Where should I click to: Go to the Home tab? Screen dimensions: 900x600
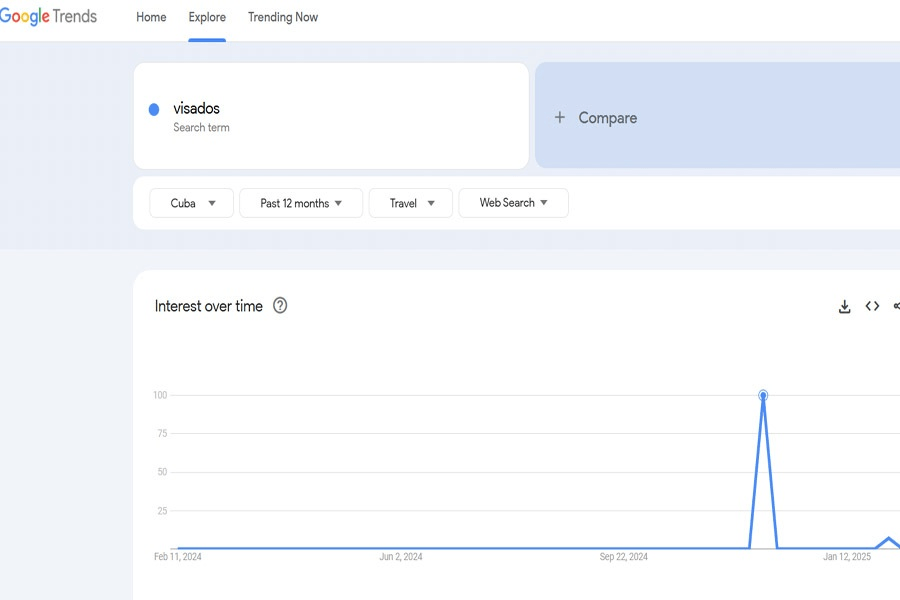(151, 17)
